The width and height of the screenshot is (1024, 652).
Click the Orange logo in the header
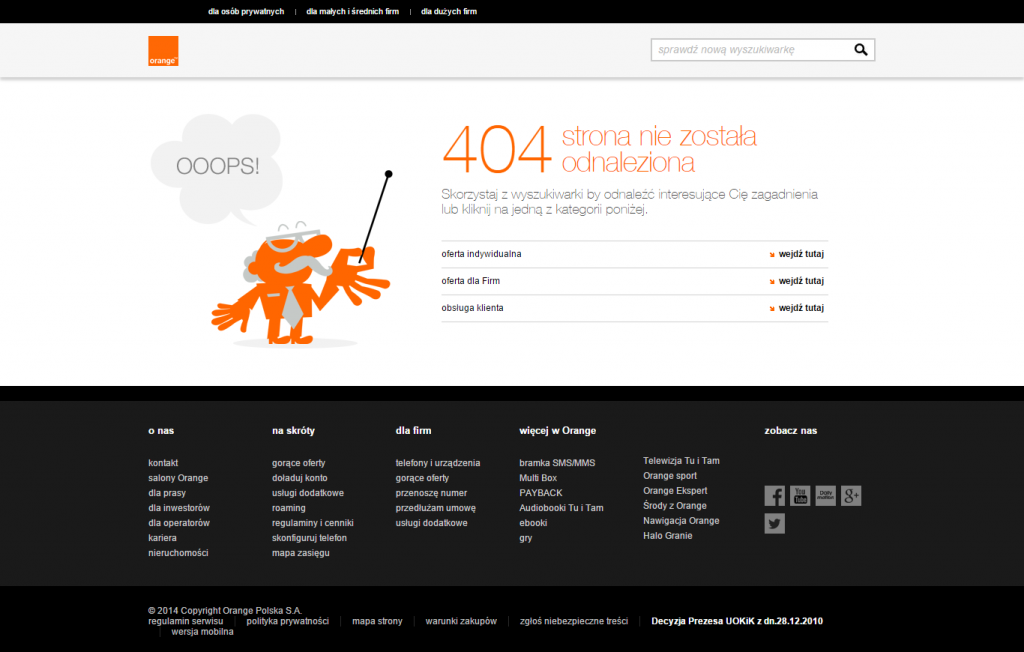coord(163,51)
